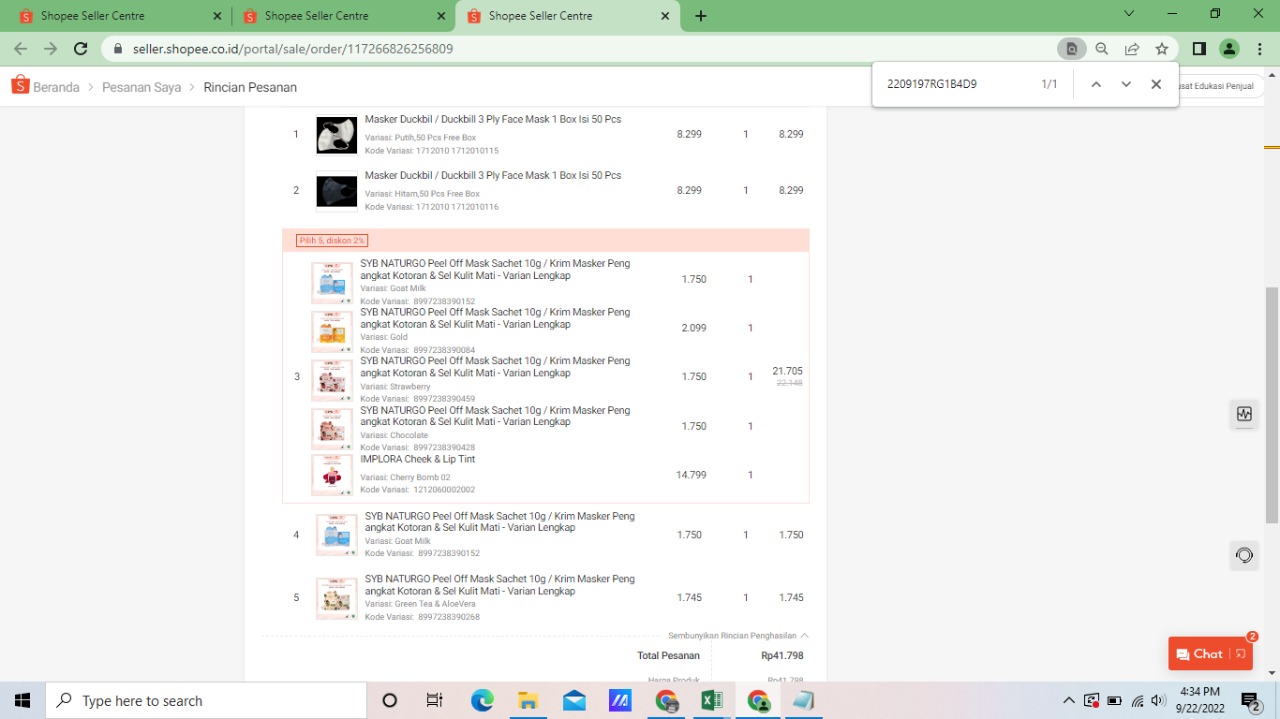Switch to Excel on the taskbar
The width and height of the screenshot is (1280, 719).
coord(712,701)
